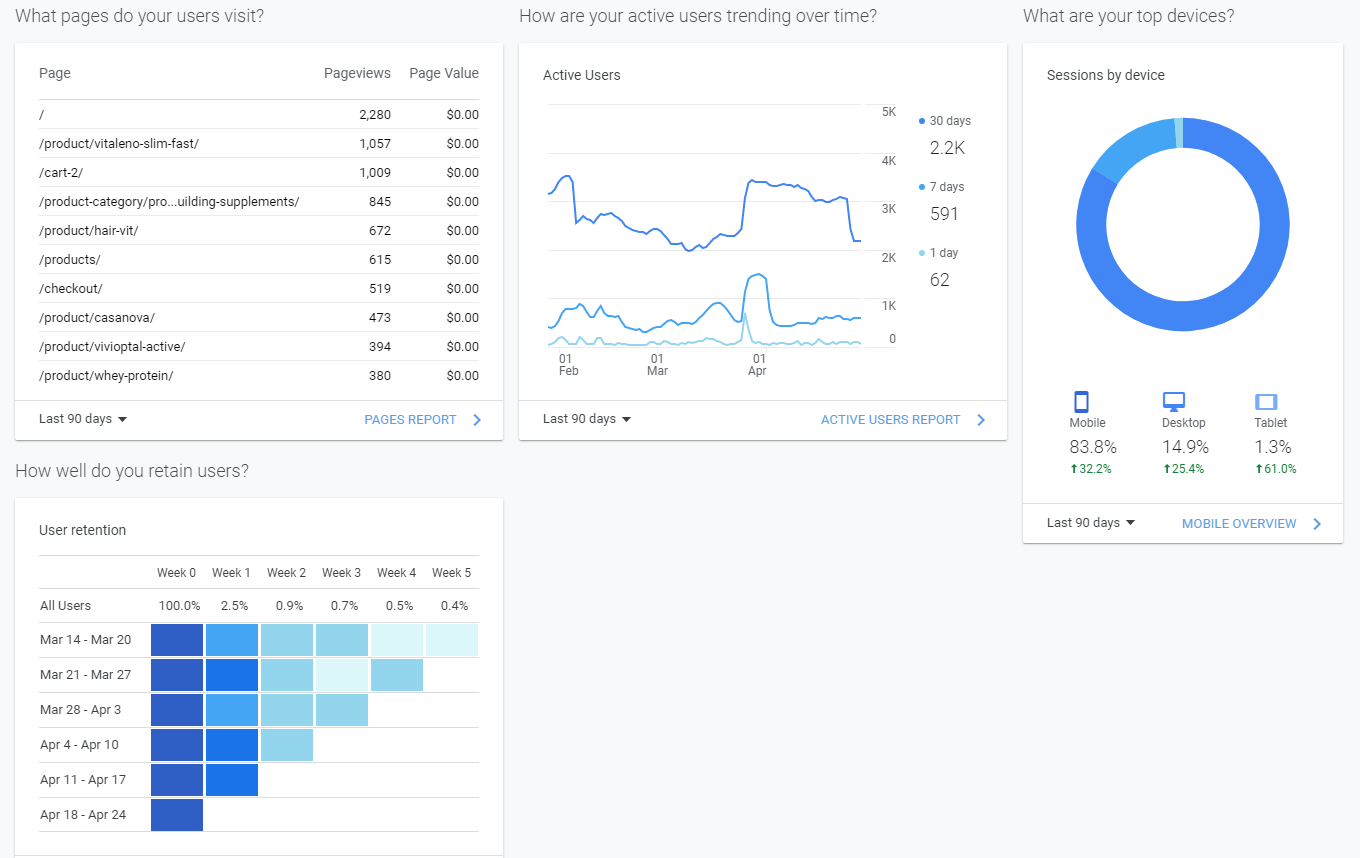Screen dimensions: 1360x858
Task: Click the 1 day legend dot
Action: 922,253
